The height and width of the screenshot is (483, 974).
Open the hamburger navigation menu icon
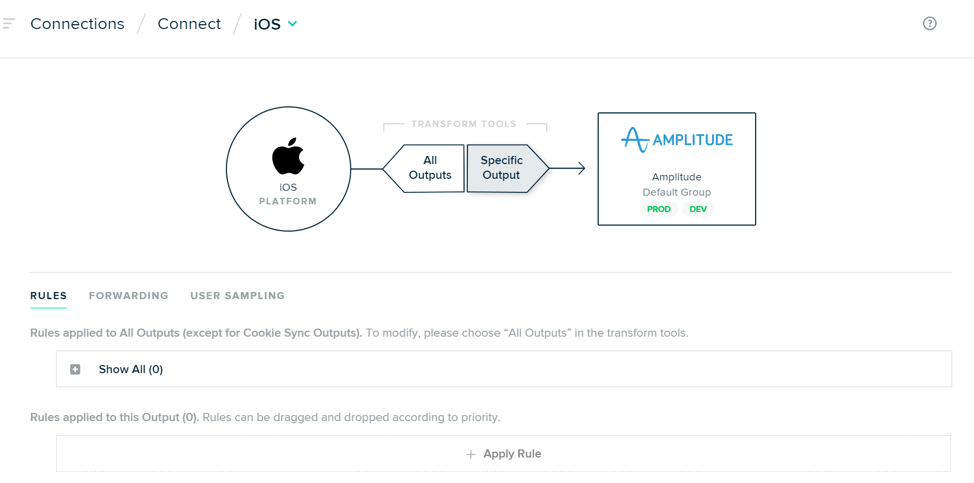coord(8,24)
